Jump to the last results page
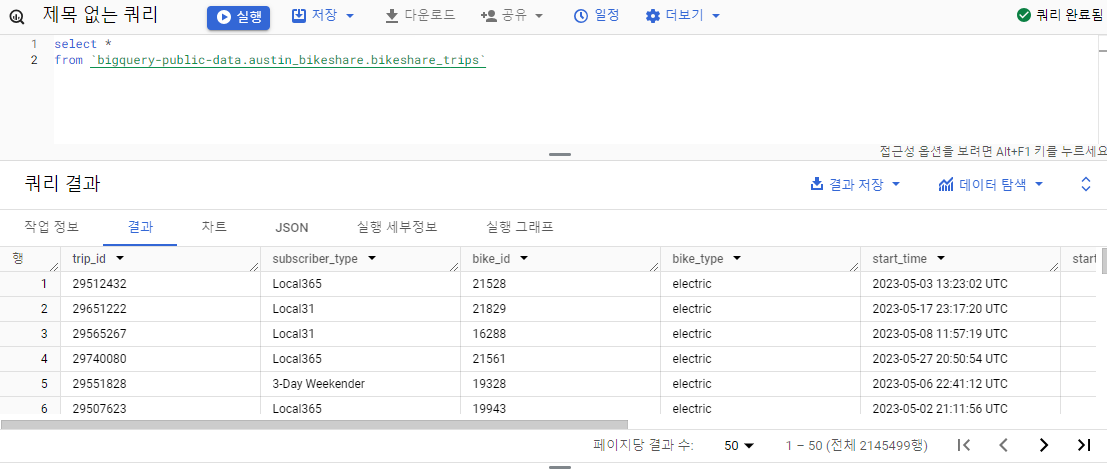The image size is (1107, 469). (1084, 445)
